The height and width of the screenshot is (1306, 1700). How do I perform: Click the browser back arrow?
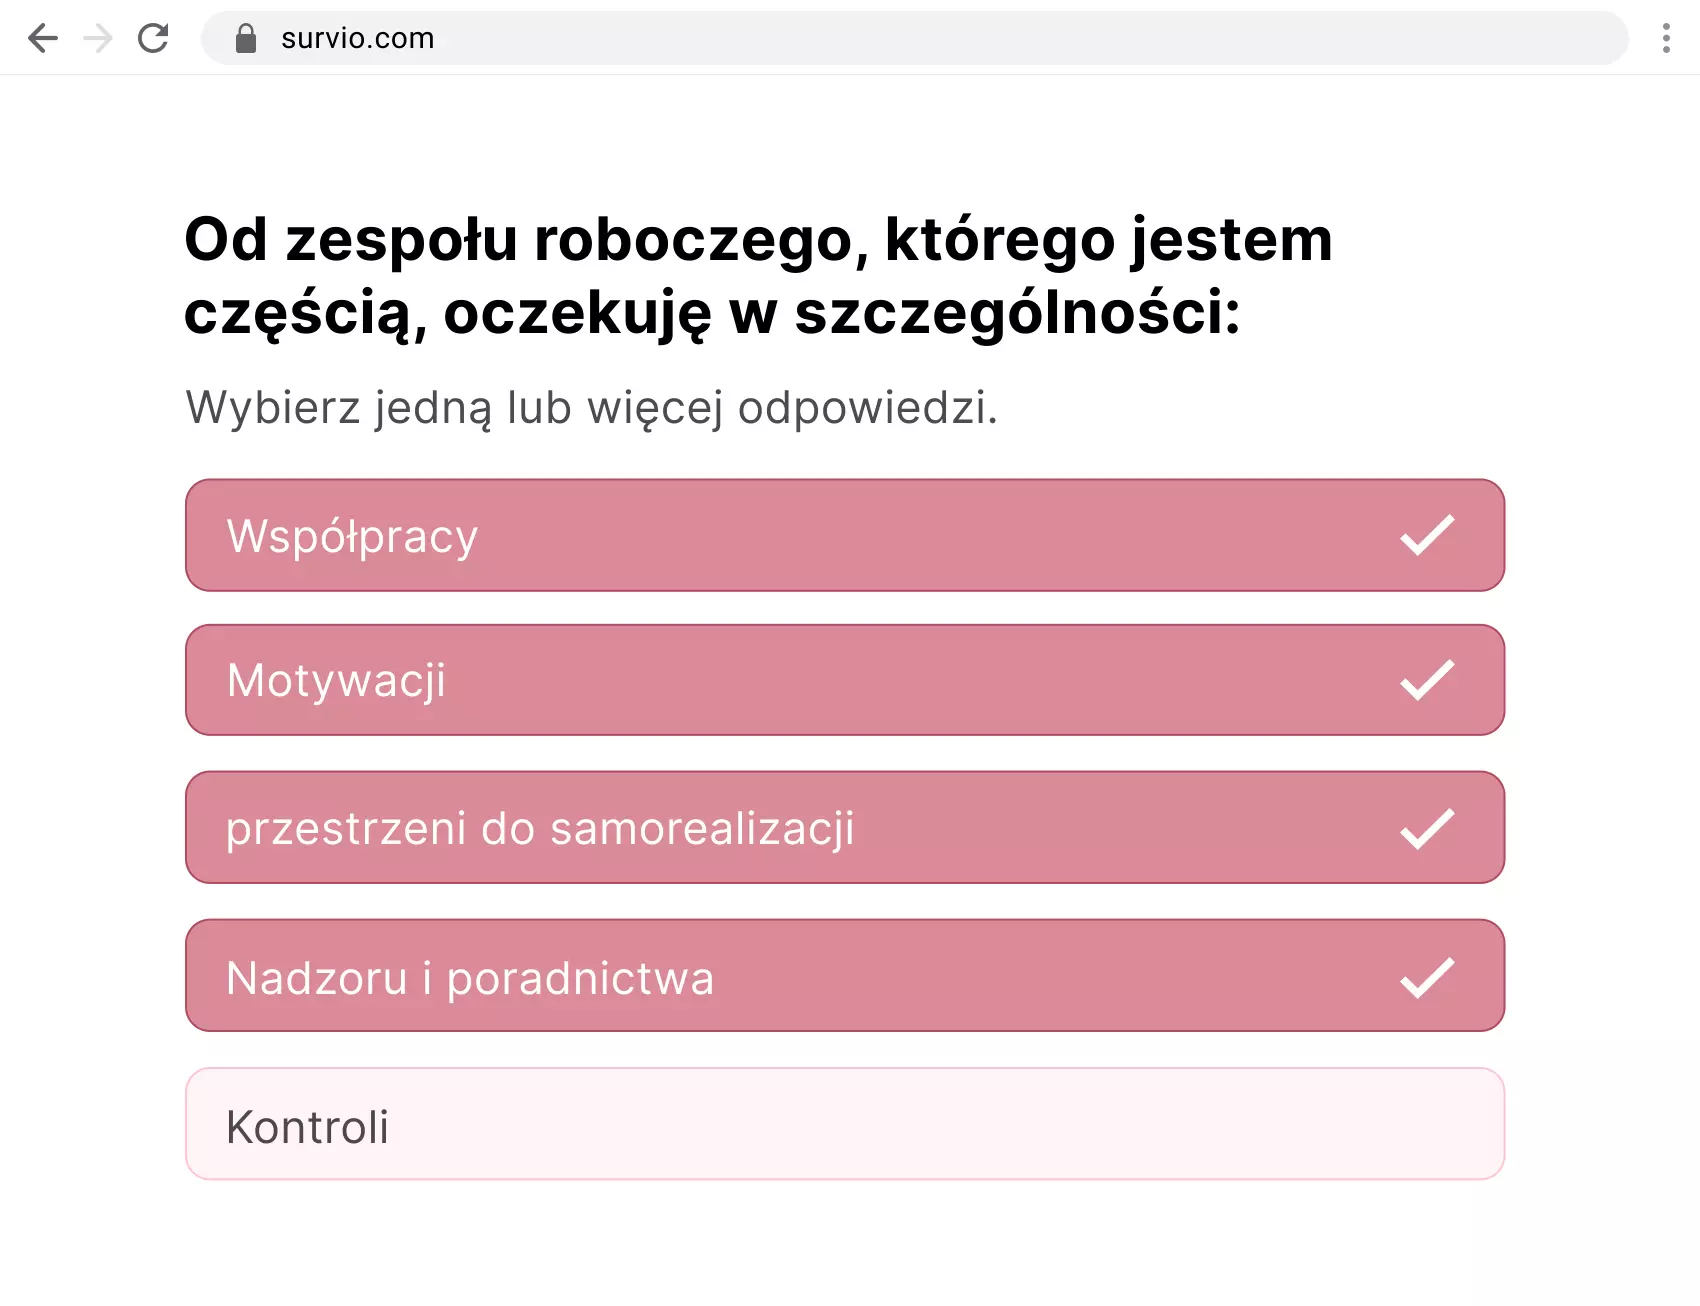click(42, 38)
